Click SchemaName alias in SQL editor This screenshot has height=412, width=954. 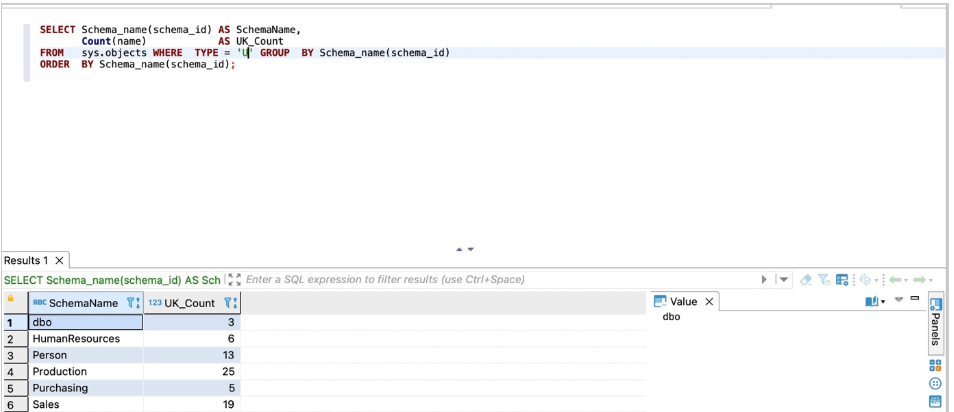[x=268, y=29]
